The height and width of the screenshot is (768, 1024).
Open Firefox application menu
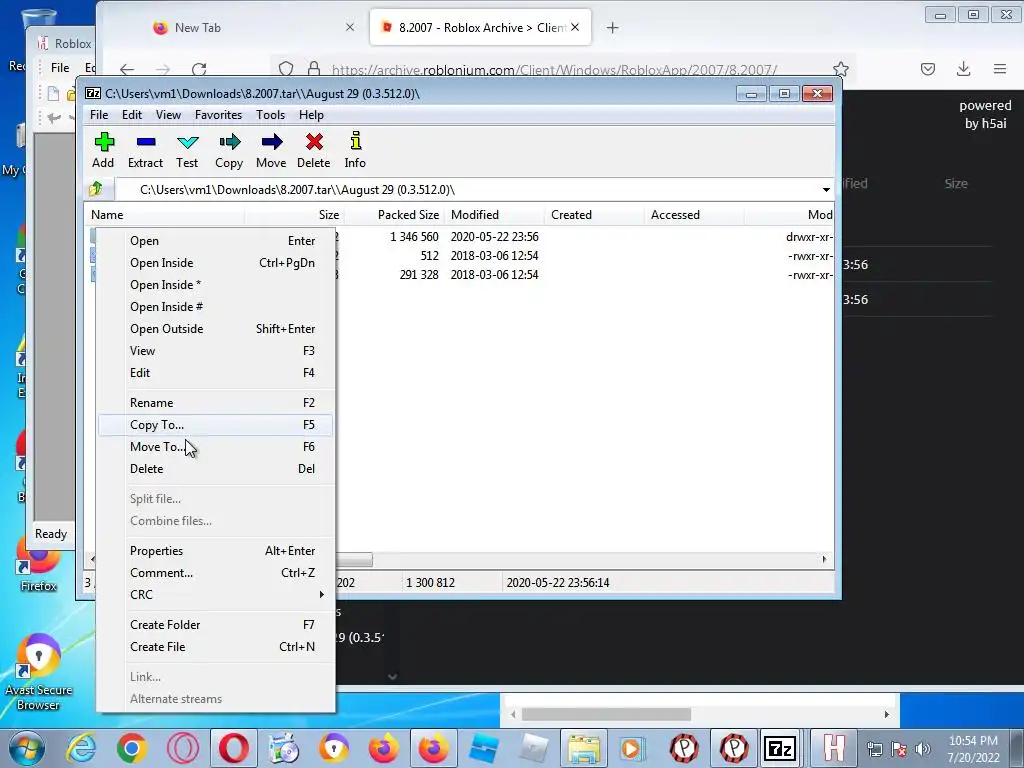[x=1000, y=69]
